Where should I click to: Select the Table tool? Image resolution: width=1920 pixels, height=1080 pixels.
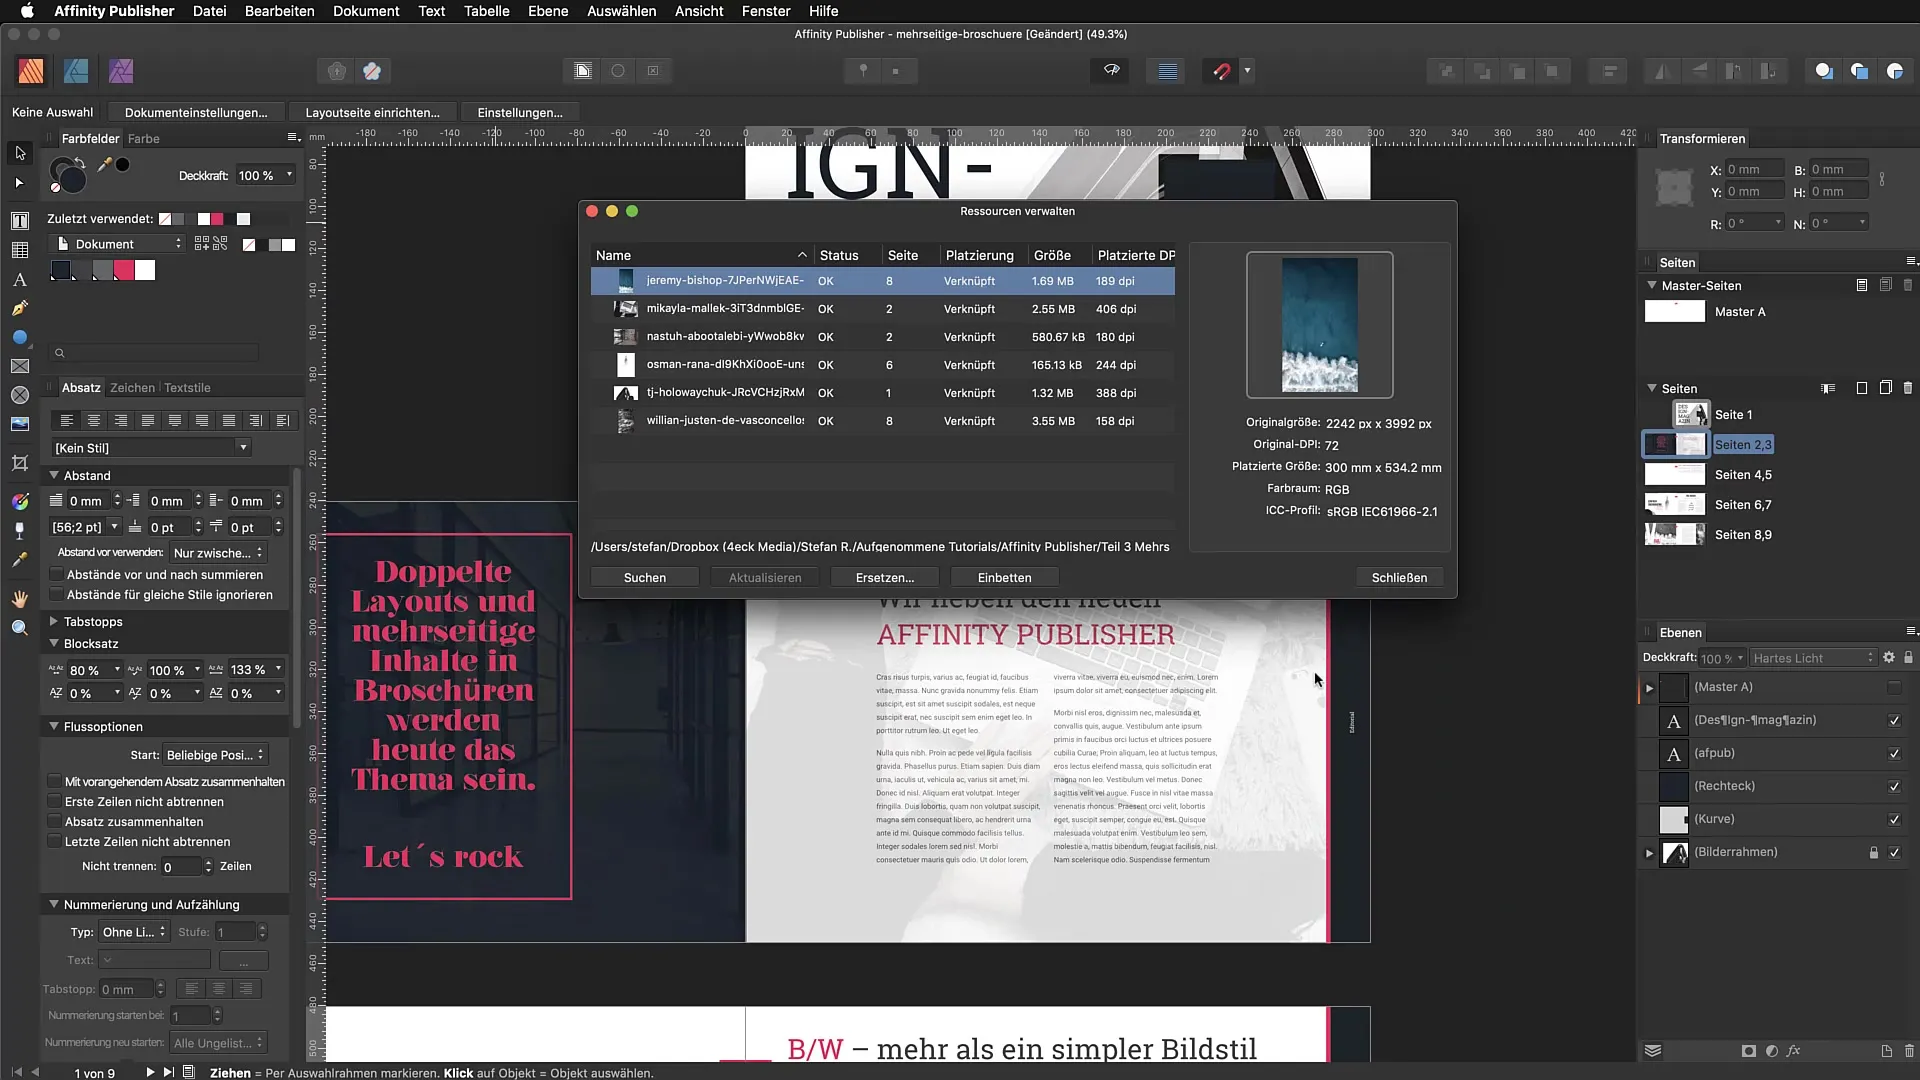(20, 250)
